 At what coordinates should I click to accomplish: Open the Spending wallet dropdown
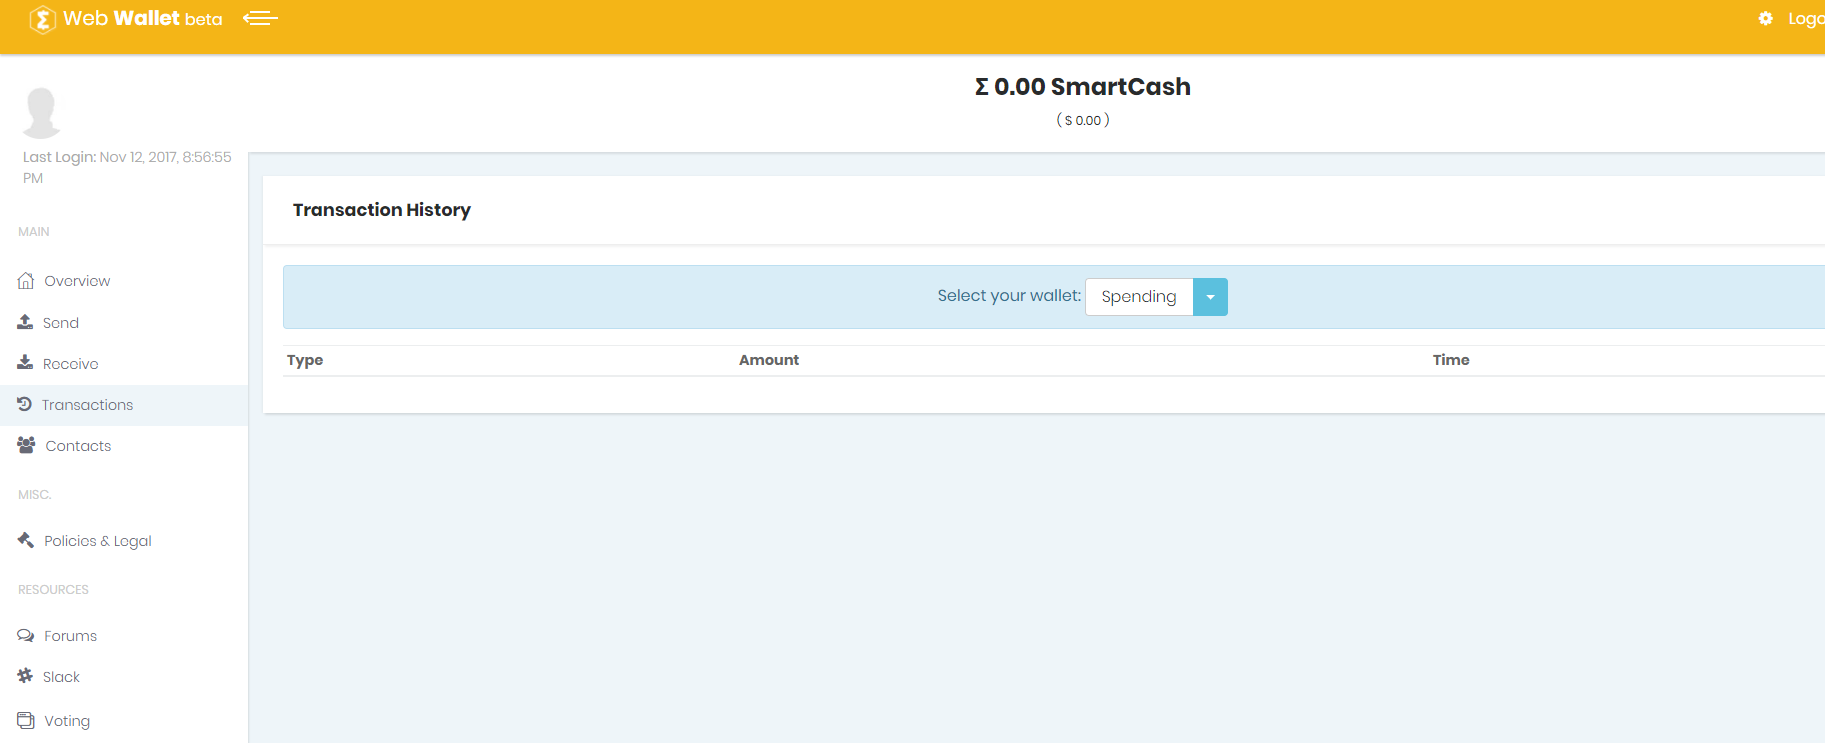coord(1139,297)
